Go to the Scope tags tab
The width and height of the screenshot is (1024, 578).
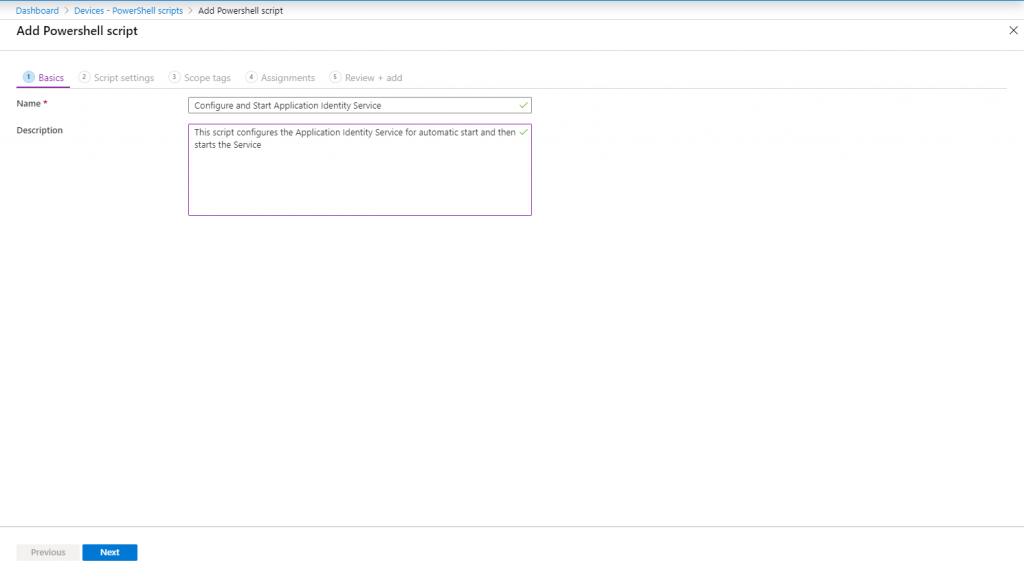pos(207,78)
